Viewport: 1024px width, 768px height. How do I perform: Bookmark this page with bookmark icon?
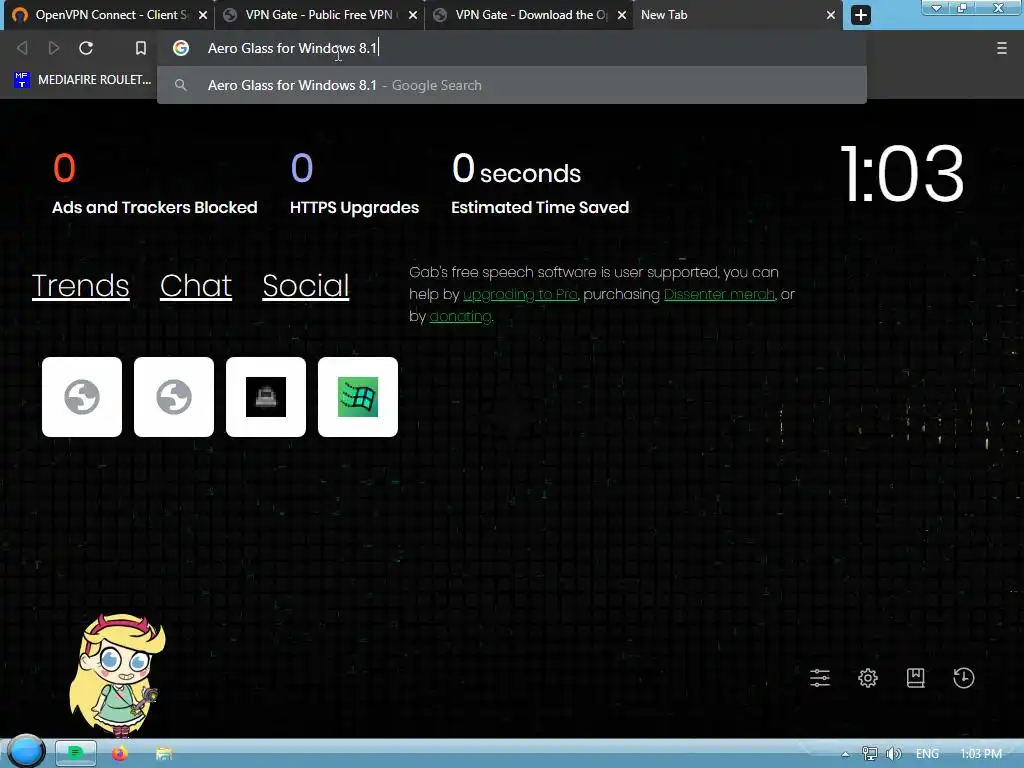click(140, 48)
